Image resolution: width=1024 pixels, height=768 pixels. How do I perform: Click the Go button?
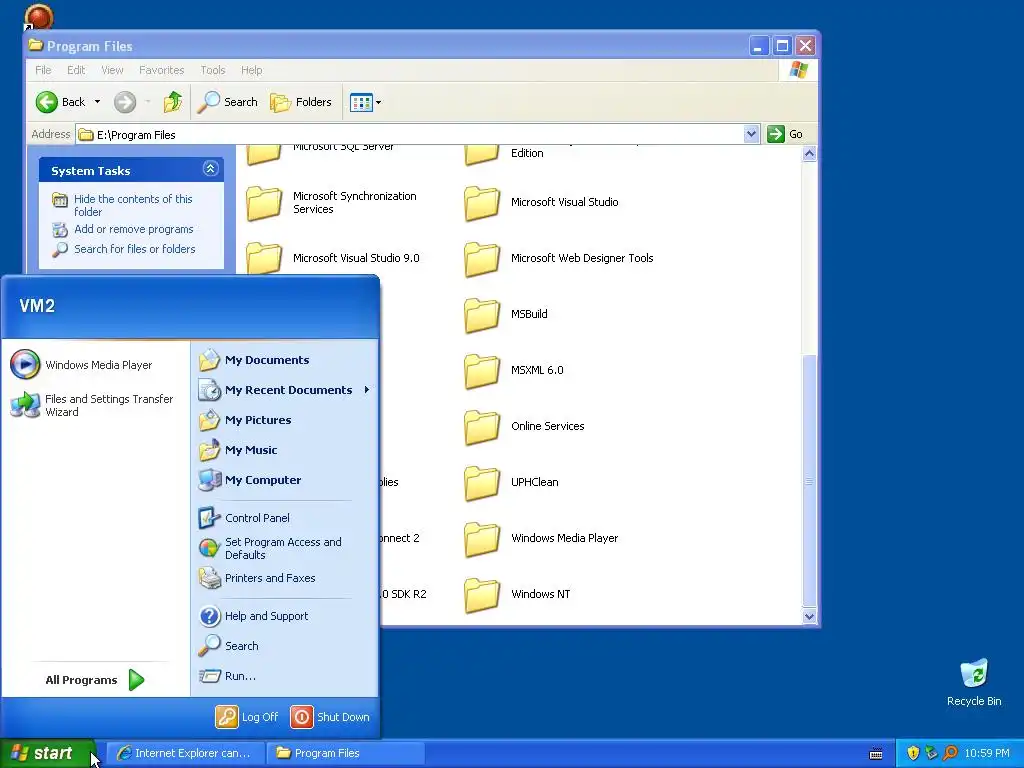click(x=785, y=134)
